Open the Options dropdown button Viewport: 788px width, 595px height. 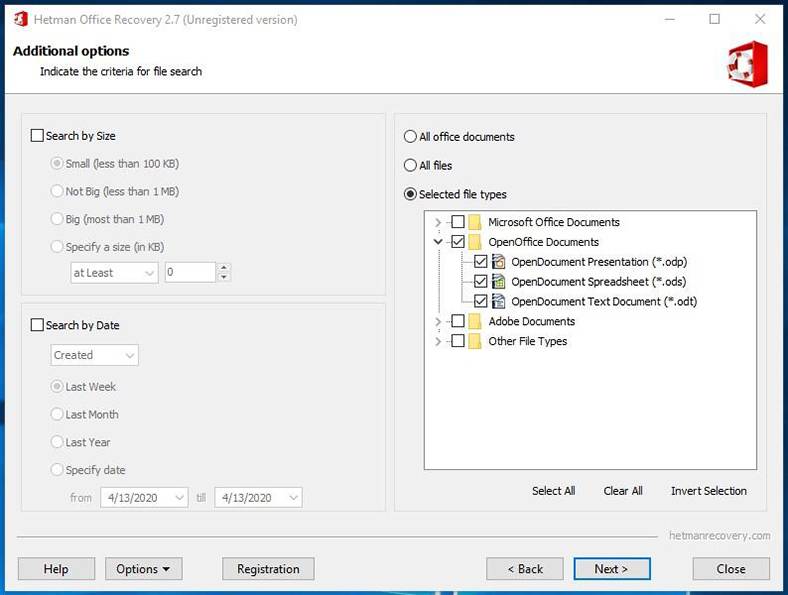point(143,569)
